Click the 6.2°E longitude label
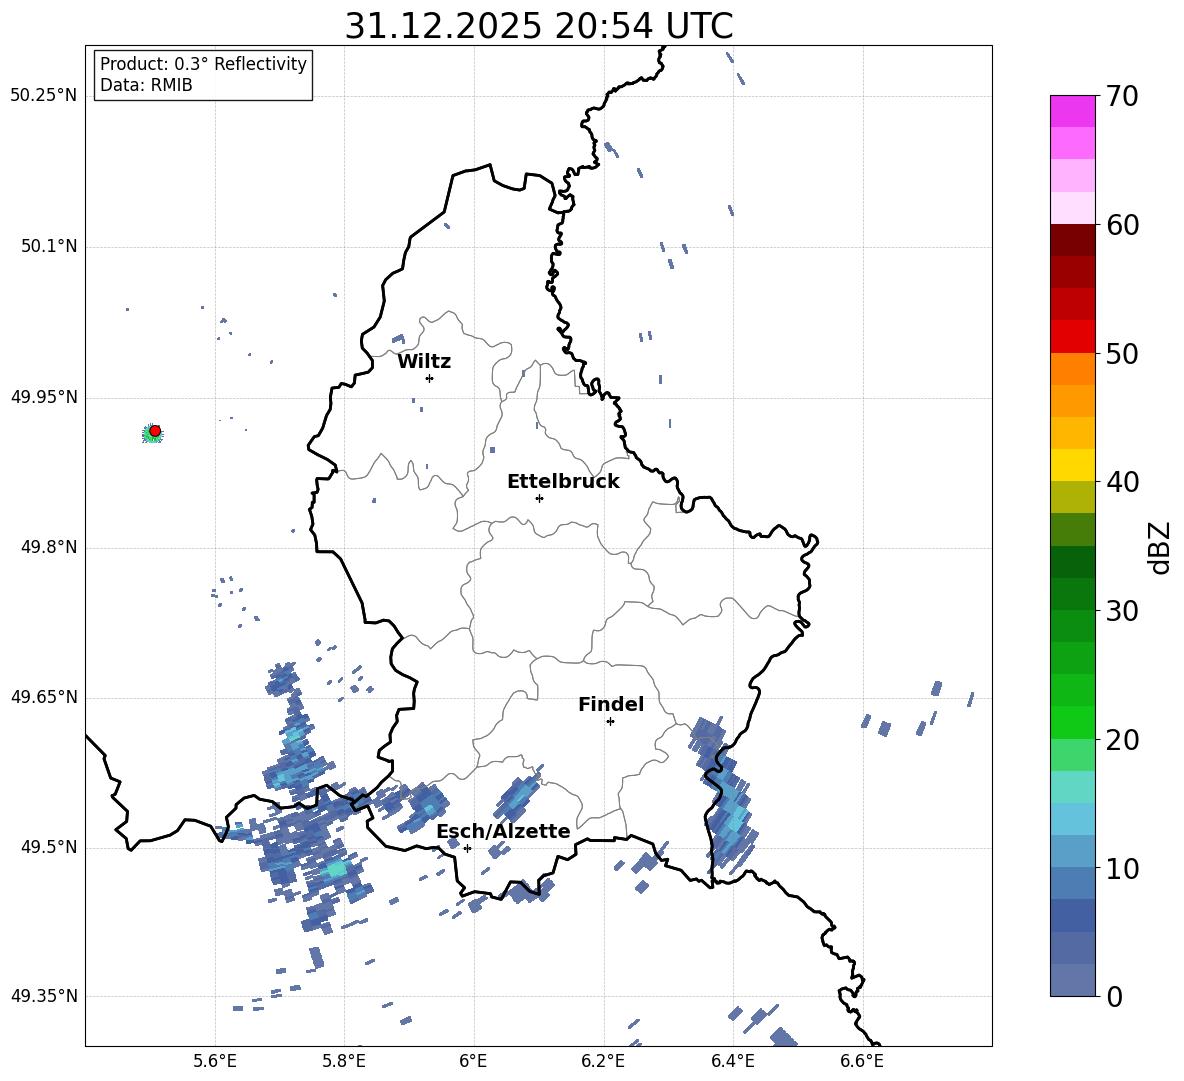The image size is (1184, 1081). click(x=603, y=1061)
